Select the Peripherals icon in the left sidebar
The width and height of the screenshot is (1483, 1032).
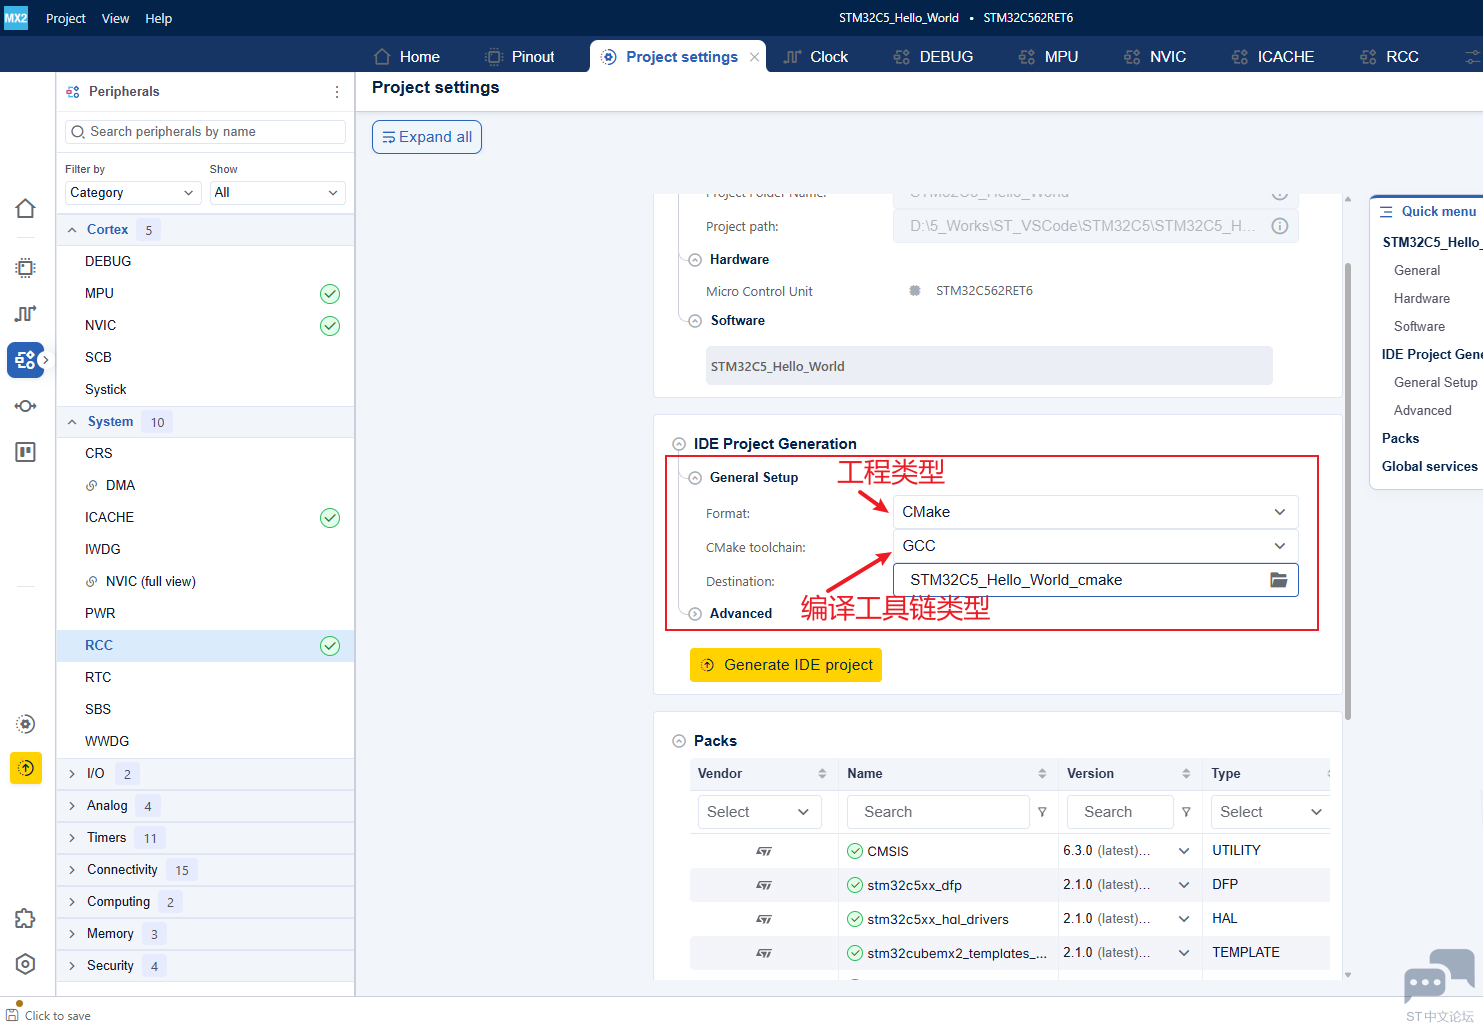point(26,360)
